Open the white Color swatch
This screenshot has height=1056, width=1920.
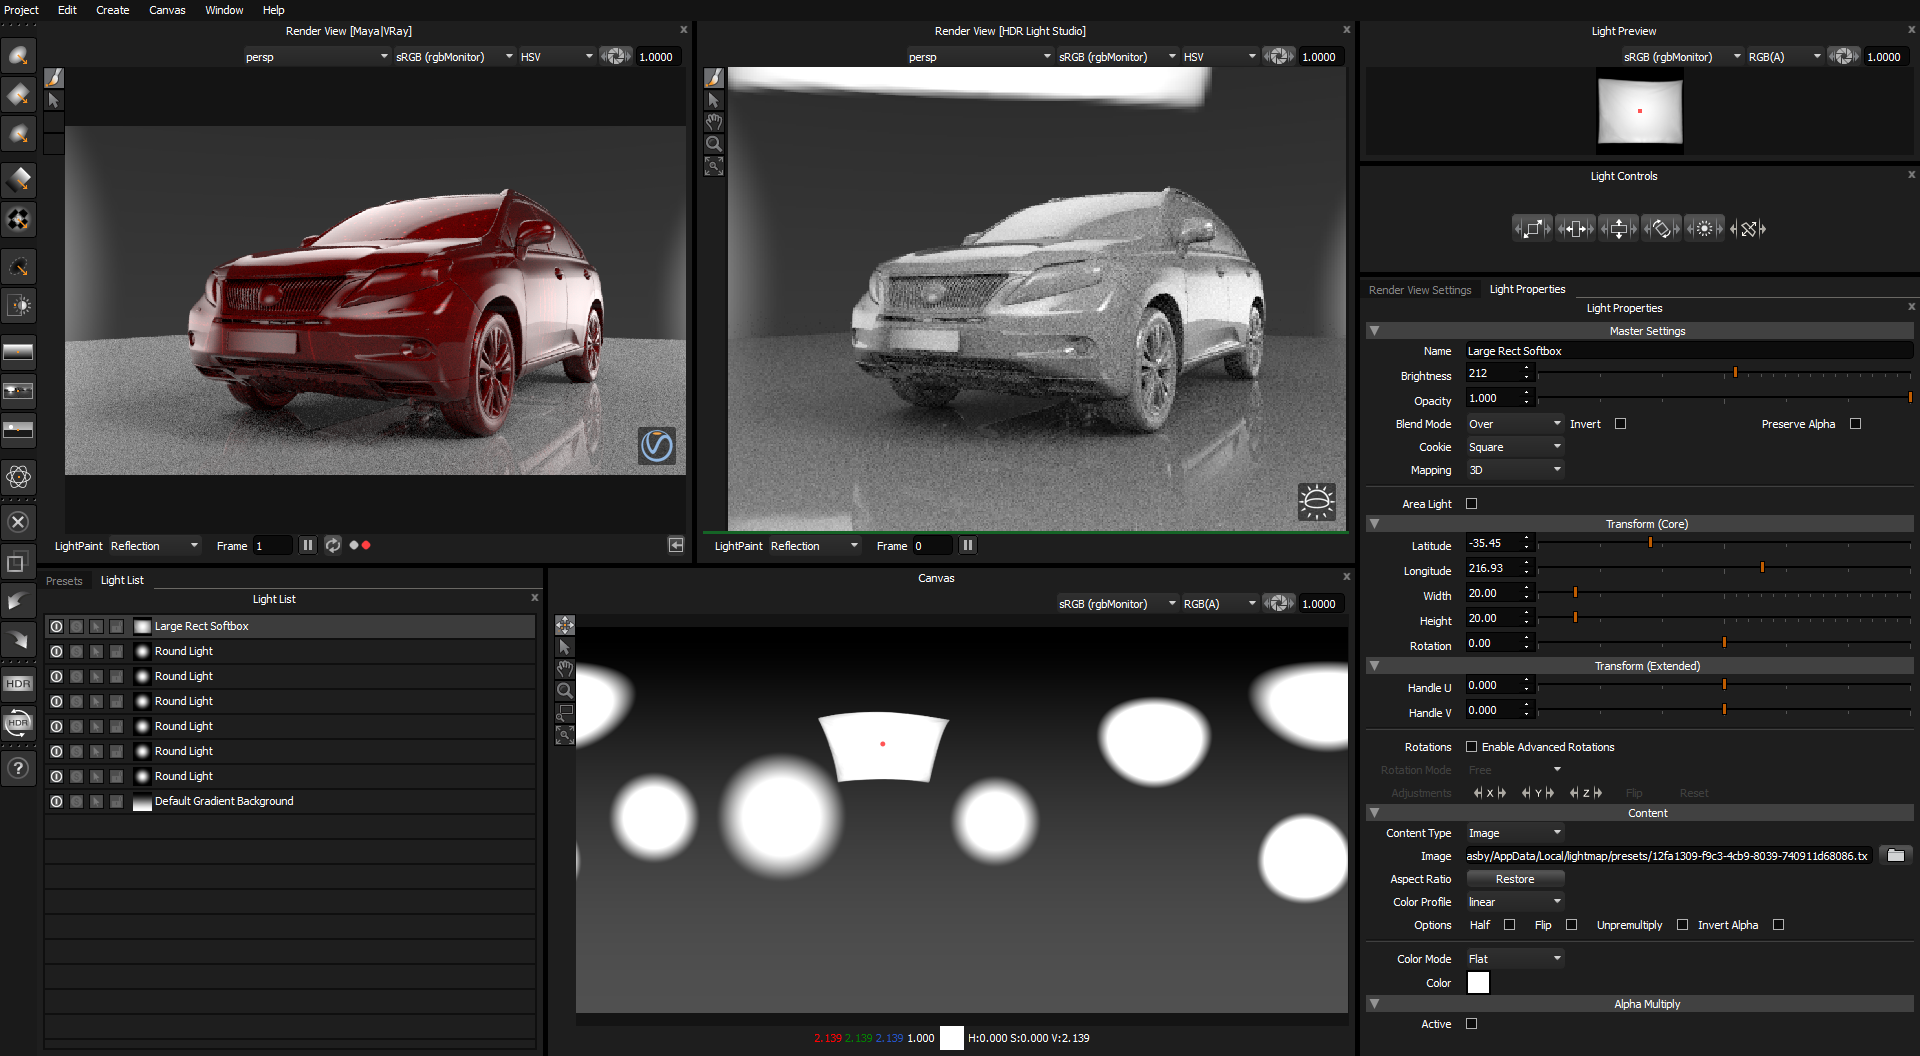[x=1478, y=983]
